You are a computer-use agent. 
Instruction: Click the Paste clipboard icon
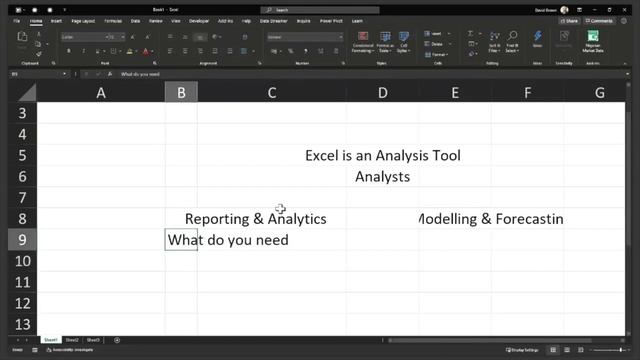[x=22, y=37]
